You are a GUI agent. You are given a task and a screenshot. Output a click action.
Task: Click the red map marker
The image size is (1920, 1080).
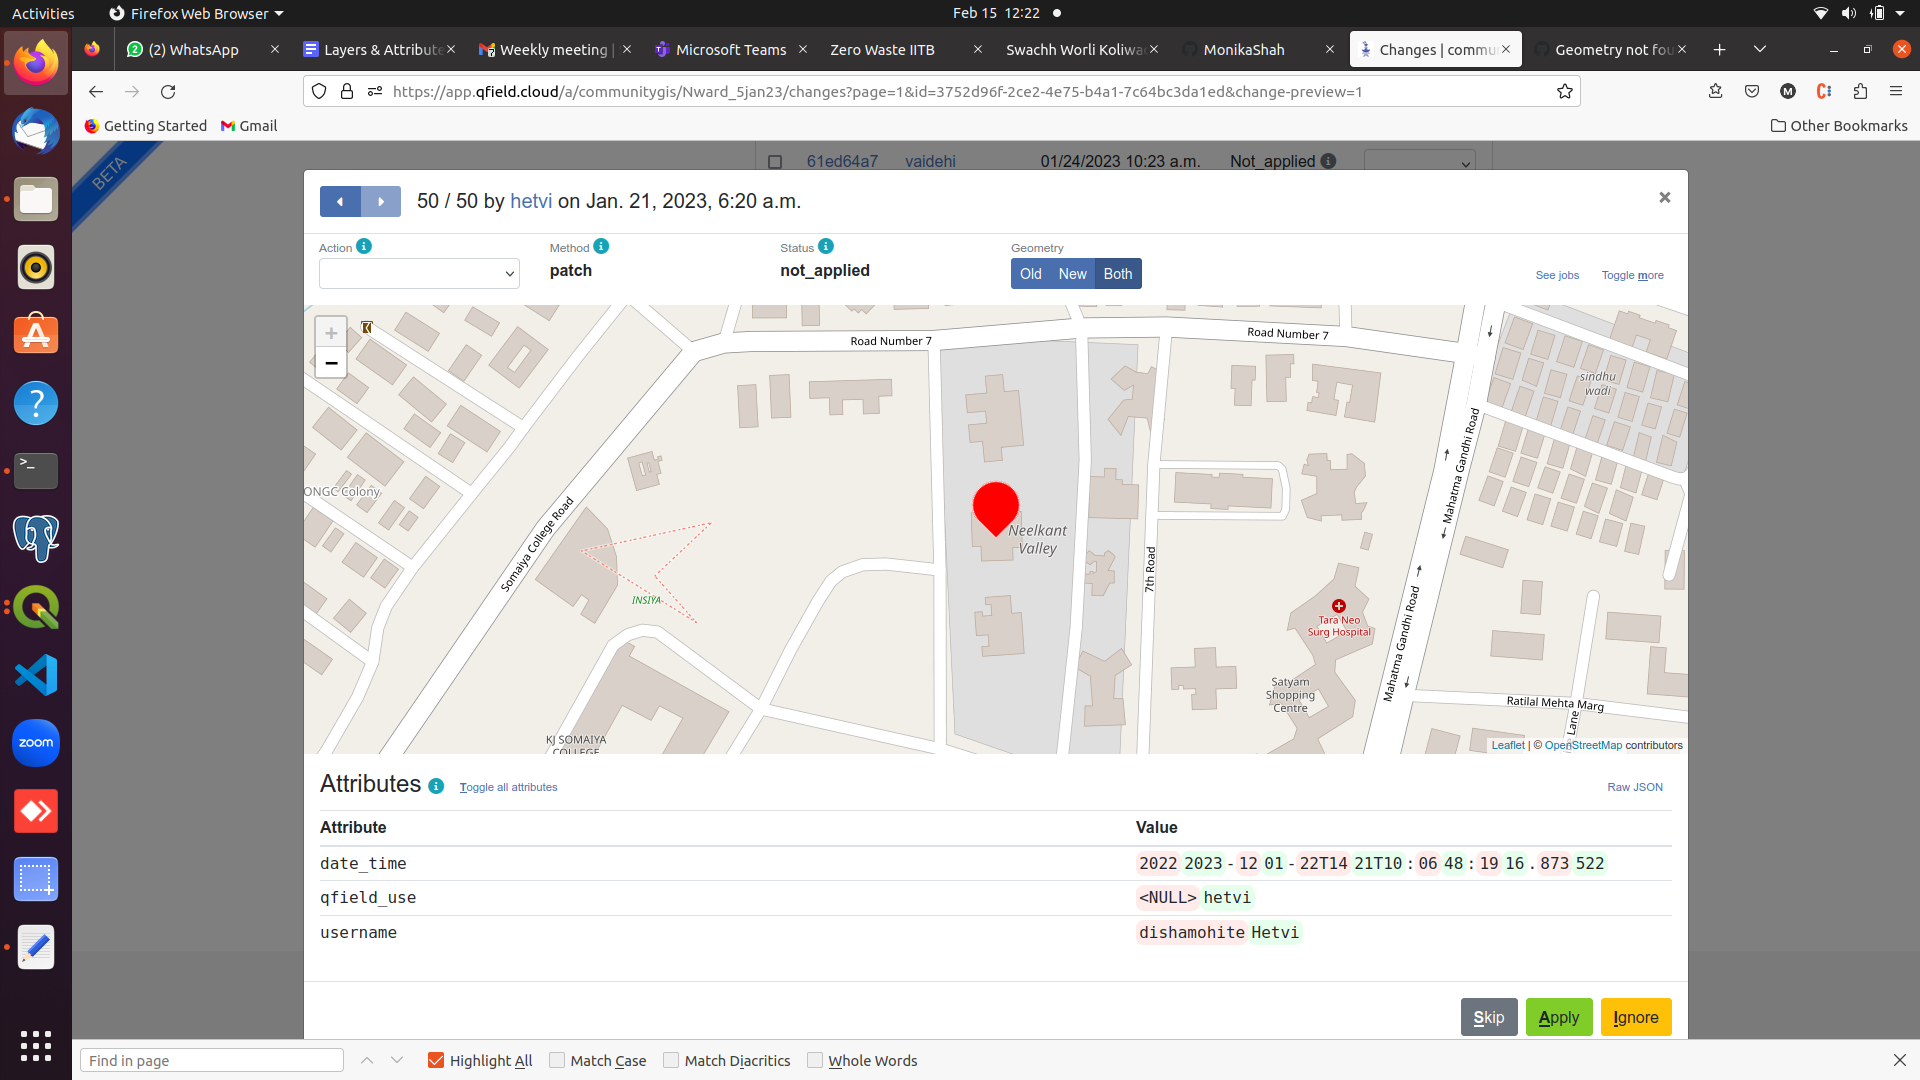point(996,508)
